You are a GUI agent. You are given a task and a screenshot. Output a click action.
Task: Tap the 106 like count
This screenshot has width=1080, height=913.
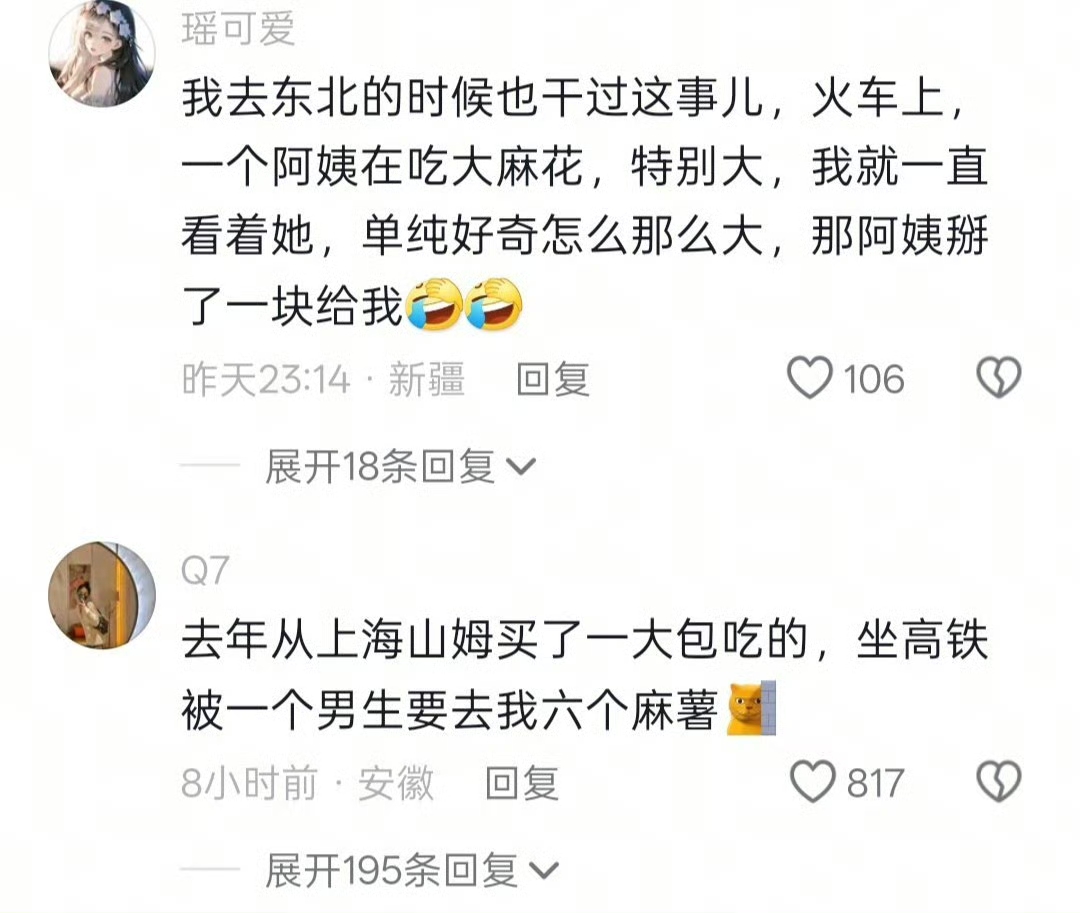tap(874, 379)
